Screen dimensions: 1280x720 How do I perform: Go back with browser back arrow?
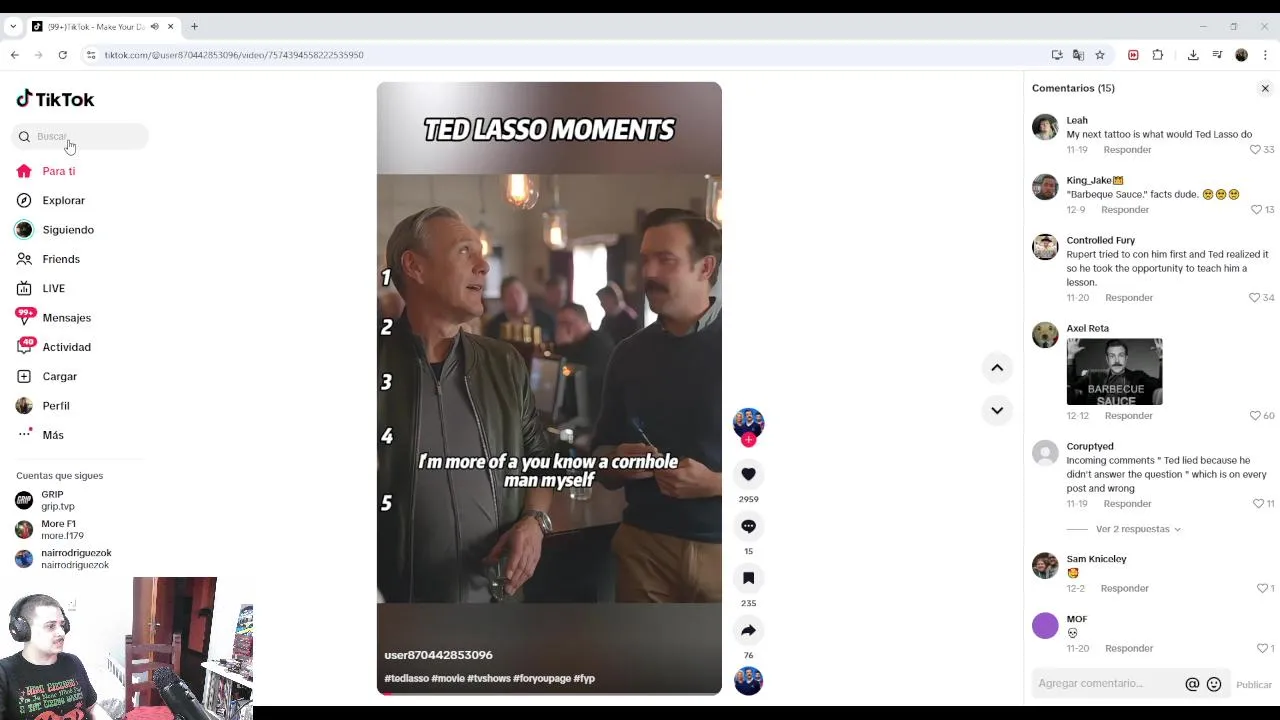[x=15, y=55]
